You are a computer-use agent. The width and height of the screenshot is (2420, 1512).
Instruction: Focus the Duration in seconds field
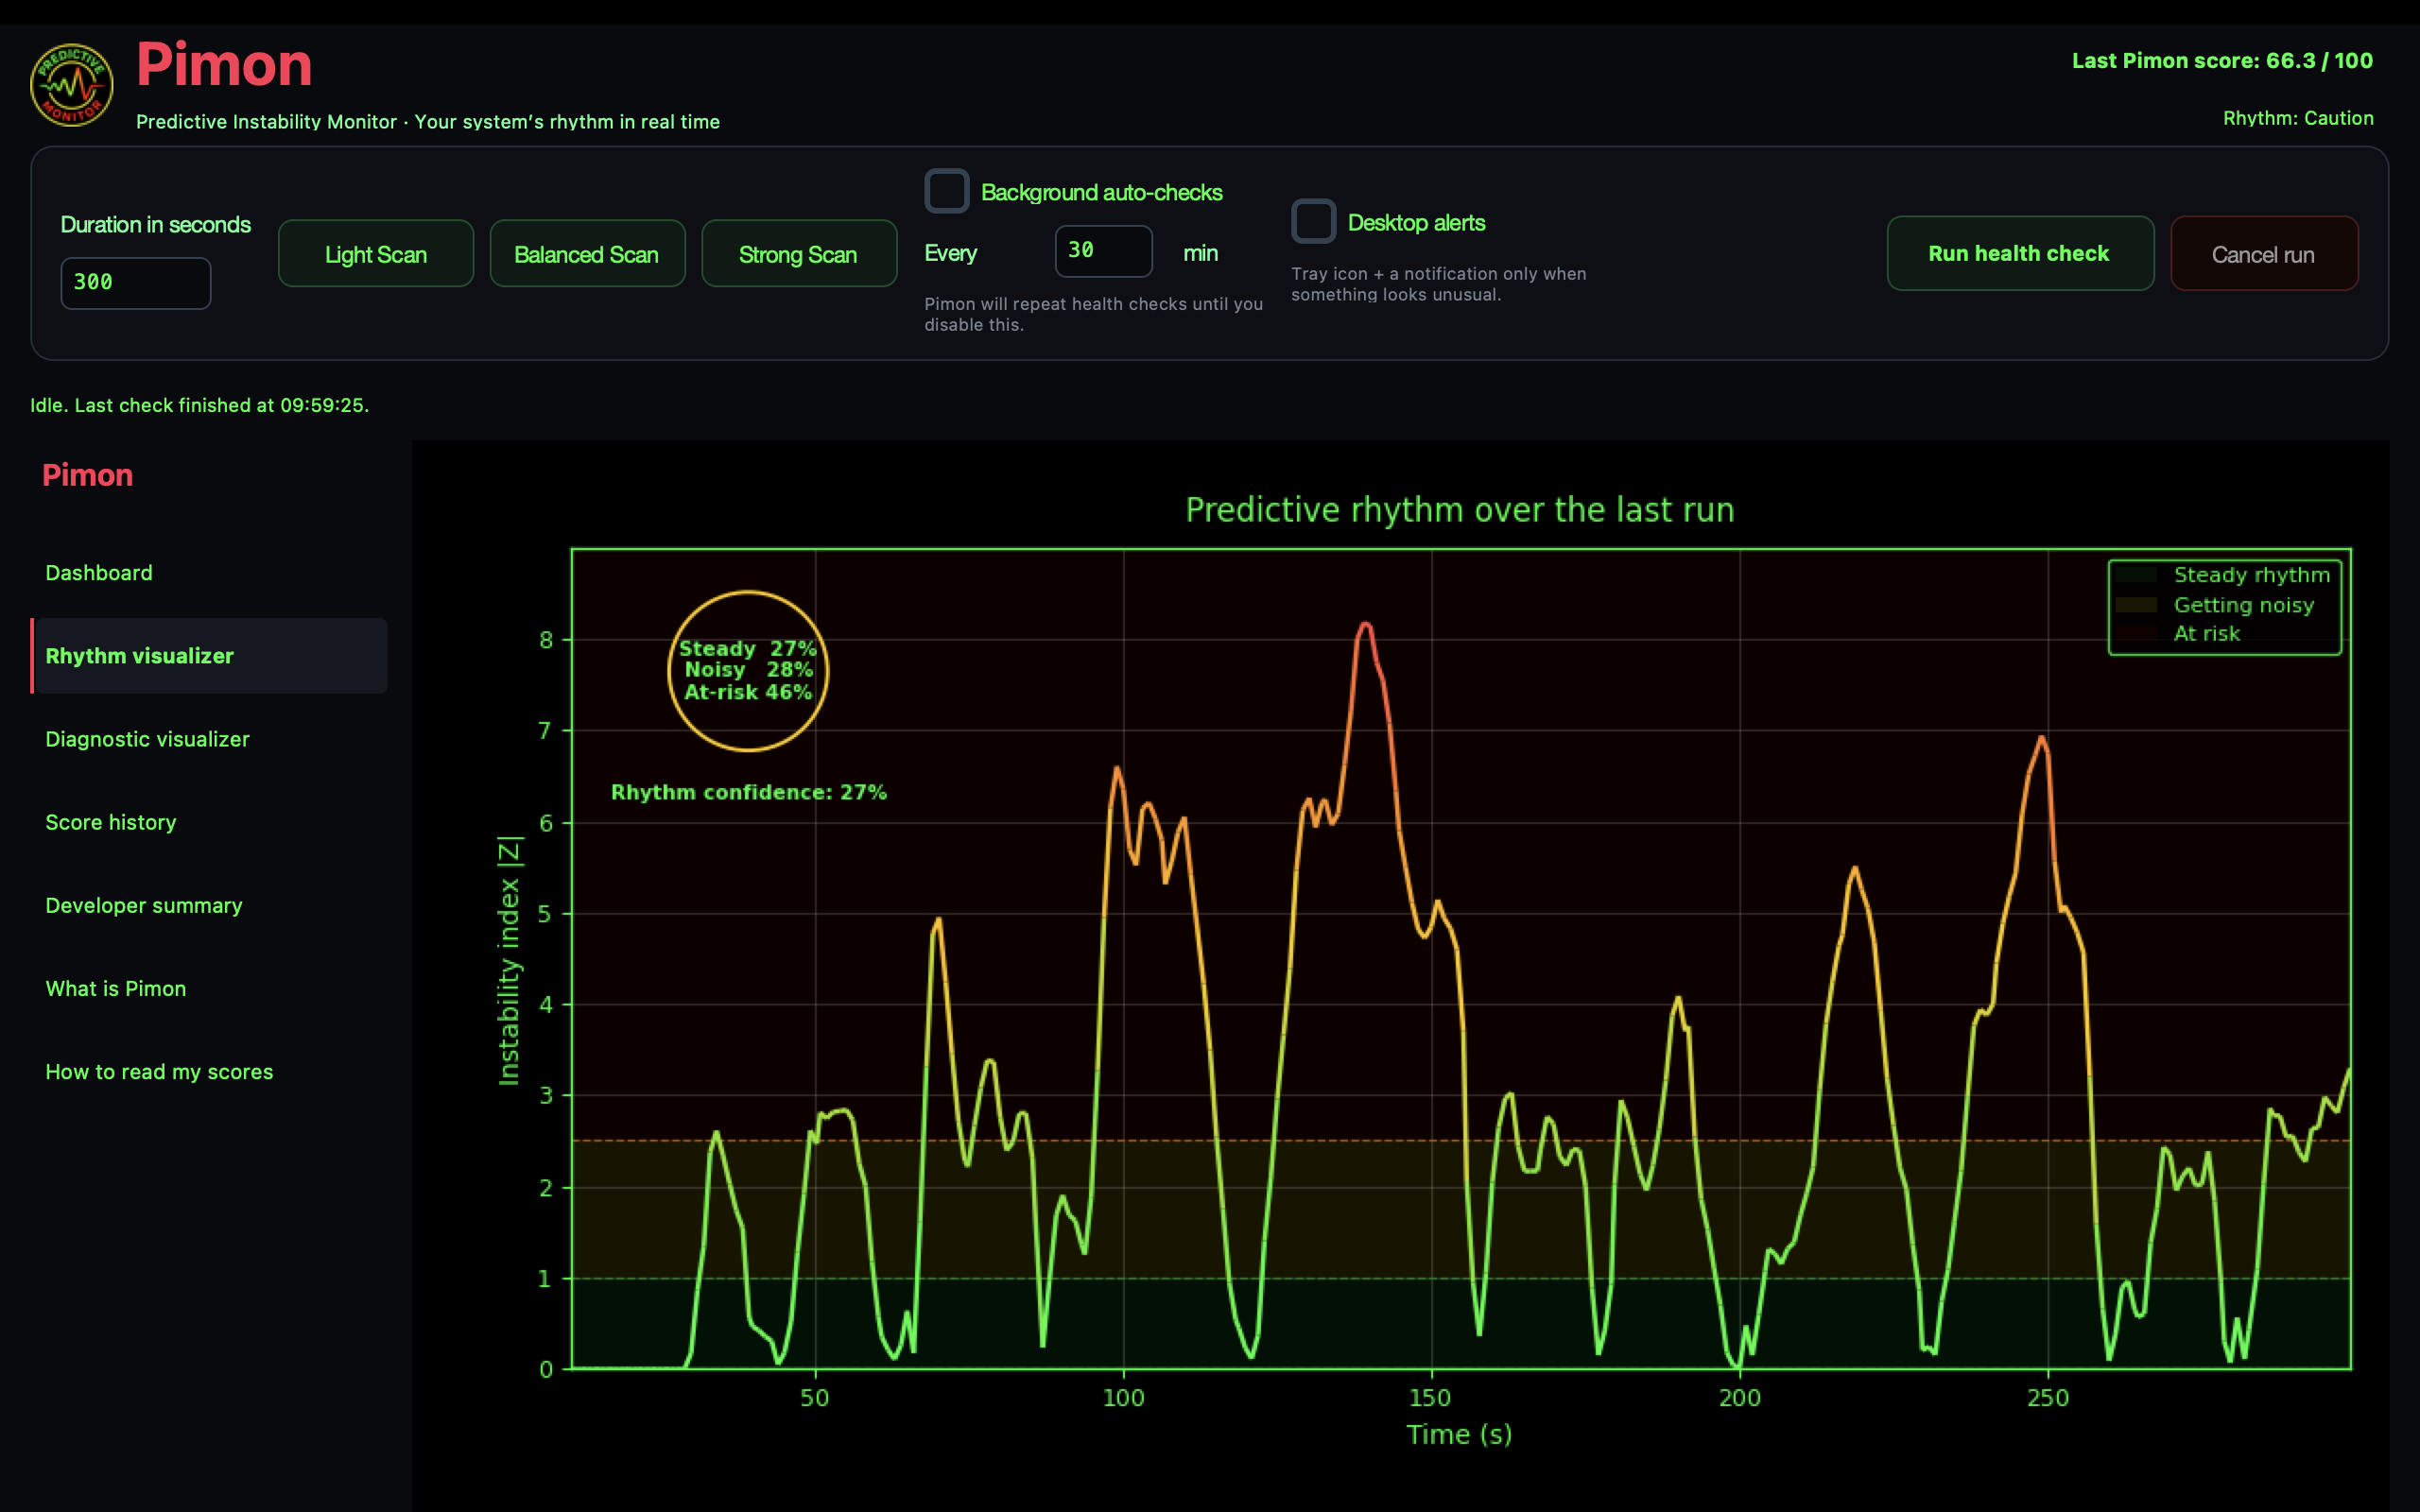136,283
